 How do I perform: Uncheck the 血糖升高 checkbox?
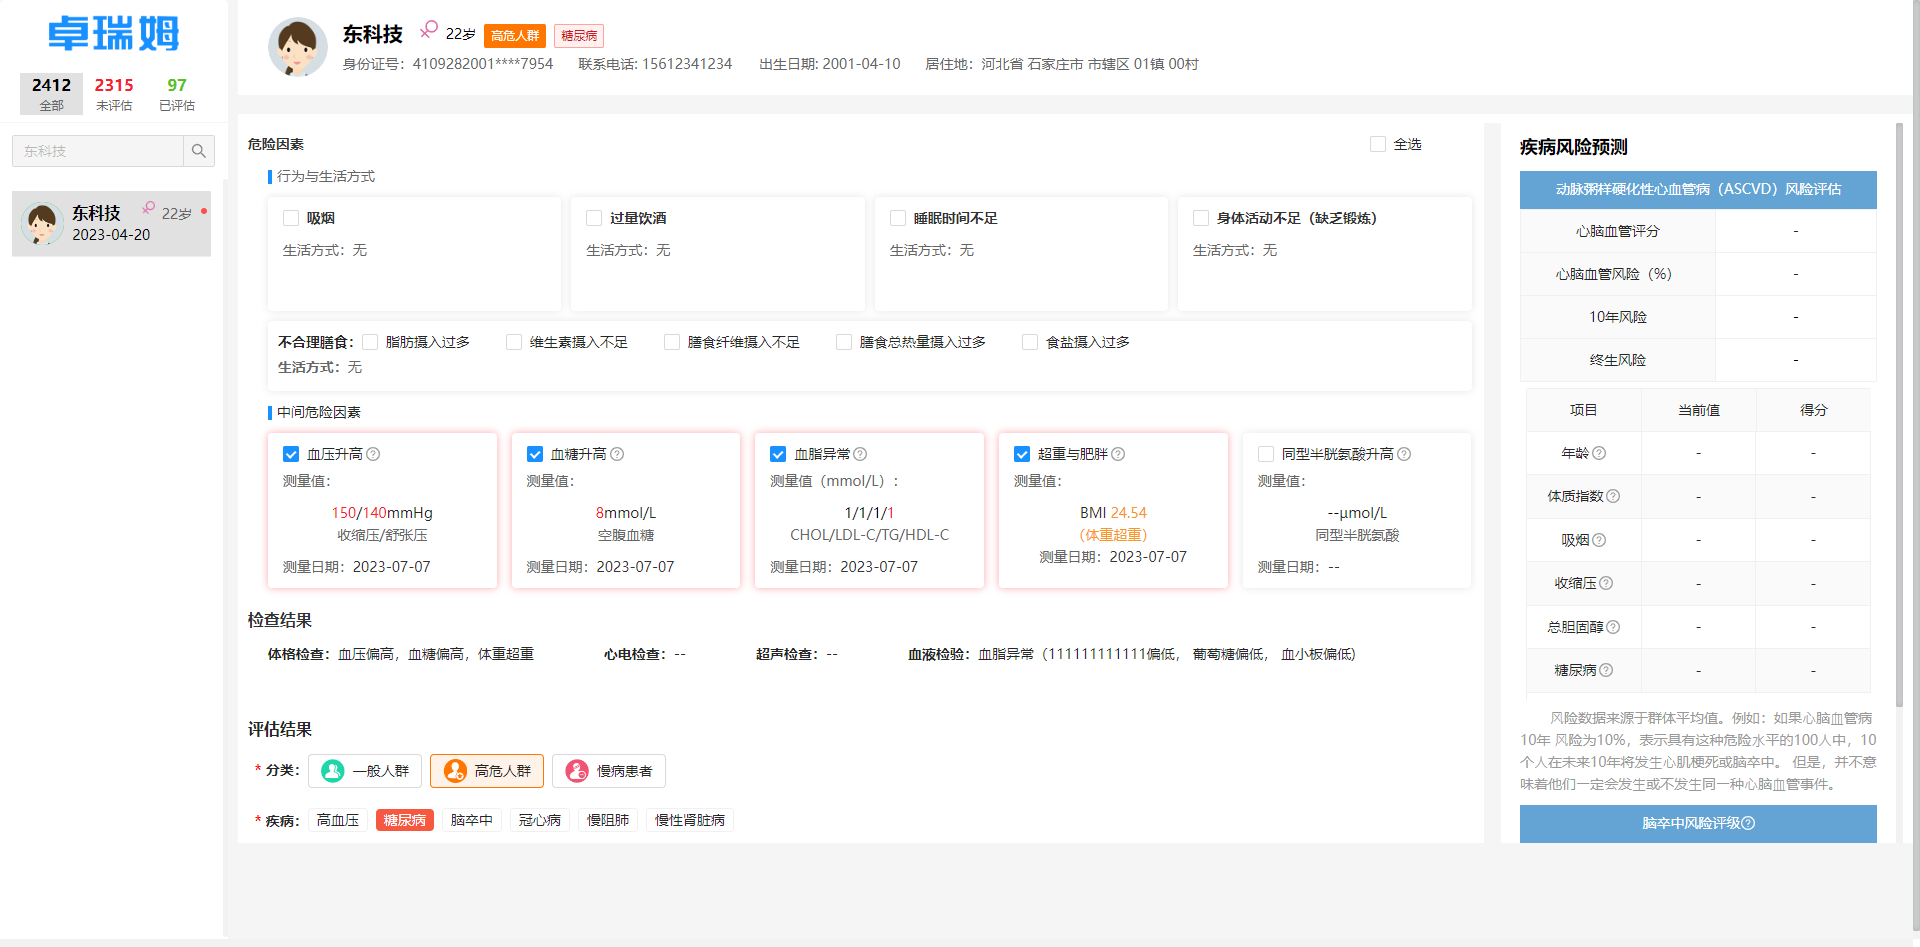pyautogui.click(x=535, y=453)
